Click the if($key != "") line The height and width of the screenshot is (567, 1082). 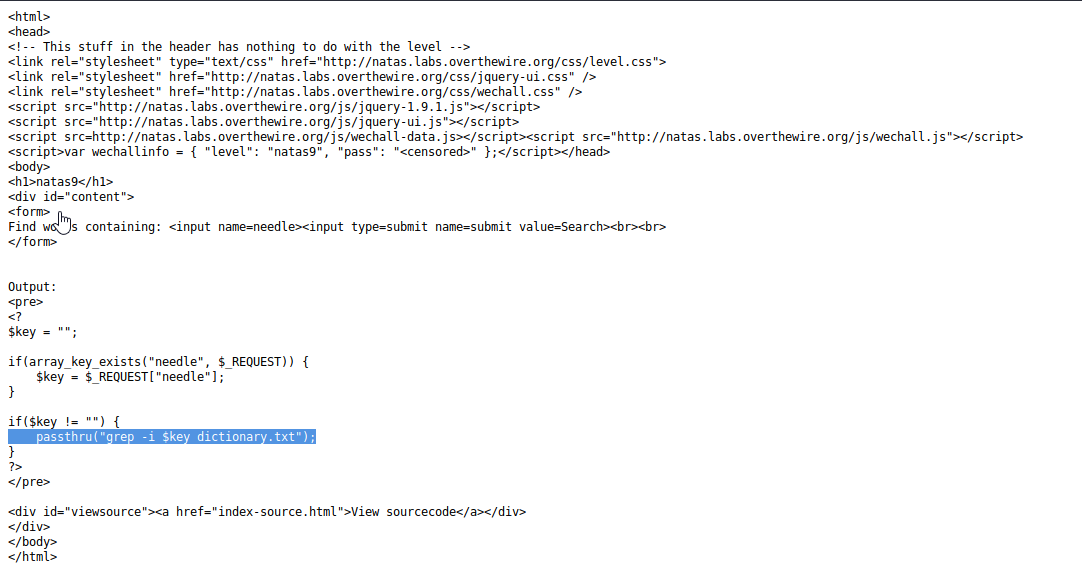pos(64,421)
